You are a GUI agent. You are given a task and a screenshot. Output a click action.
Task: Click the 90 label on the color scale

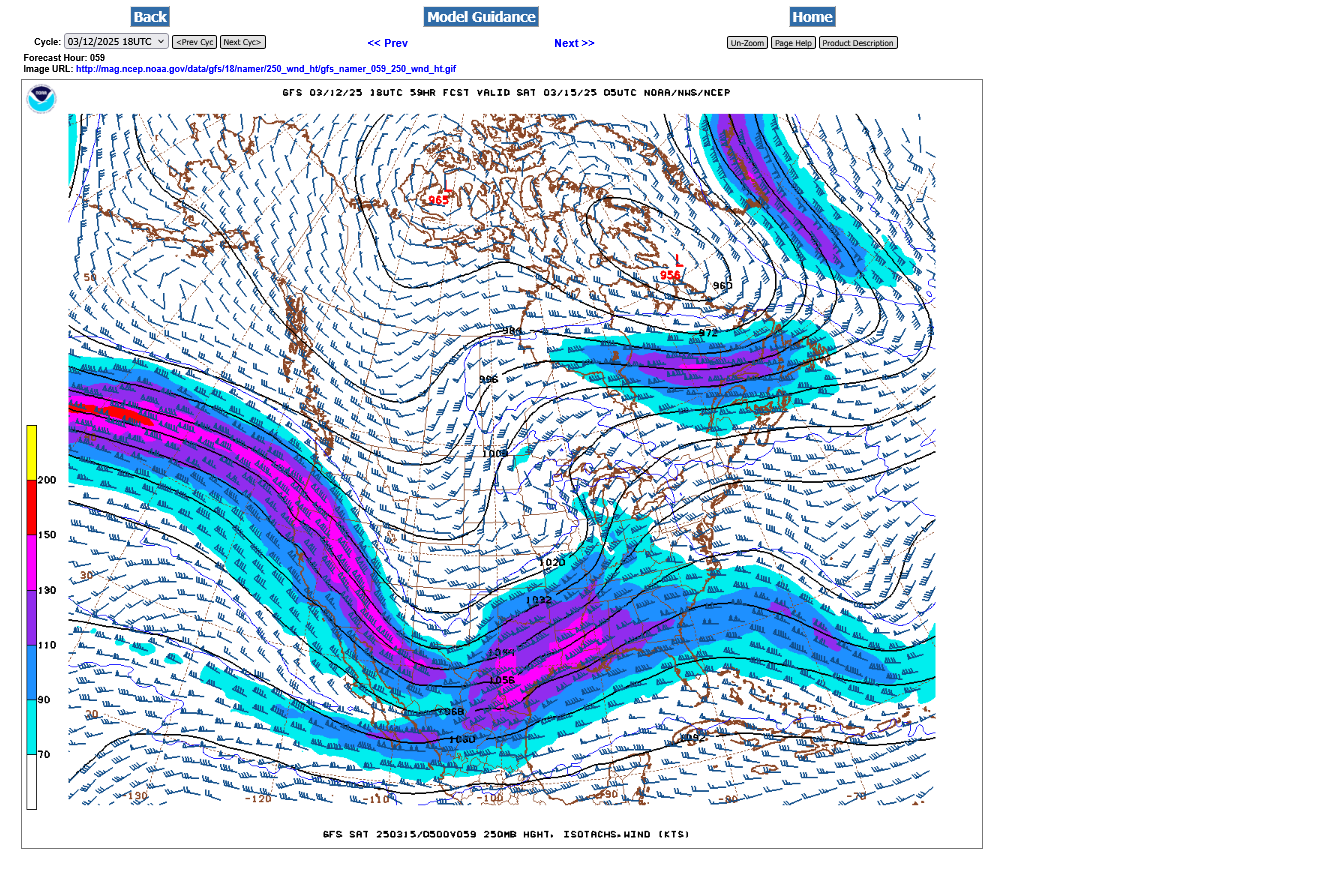[44, 700]
